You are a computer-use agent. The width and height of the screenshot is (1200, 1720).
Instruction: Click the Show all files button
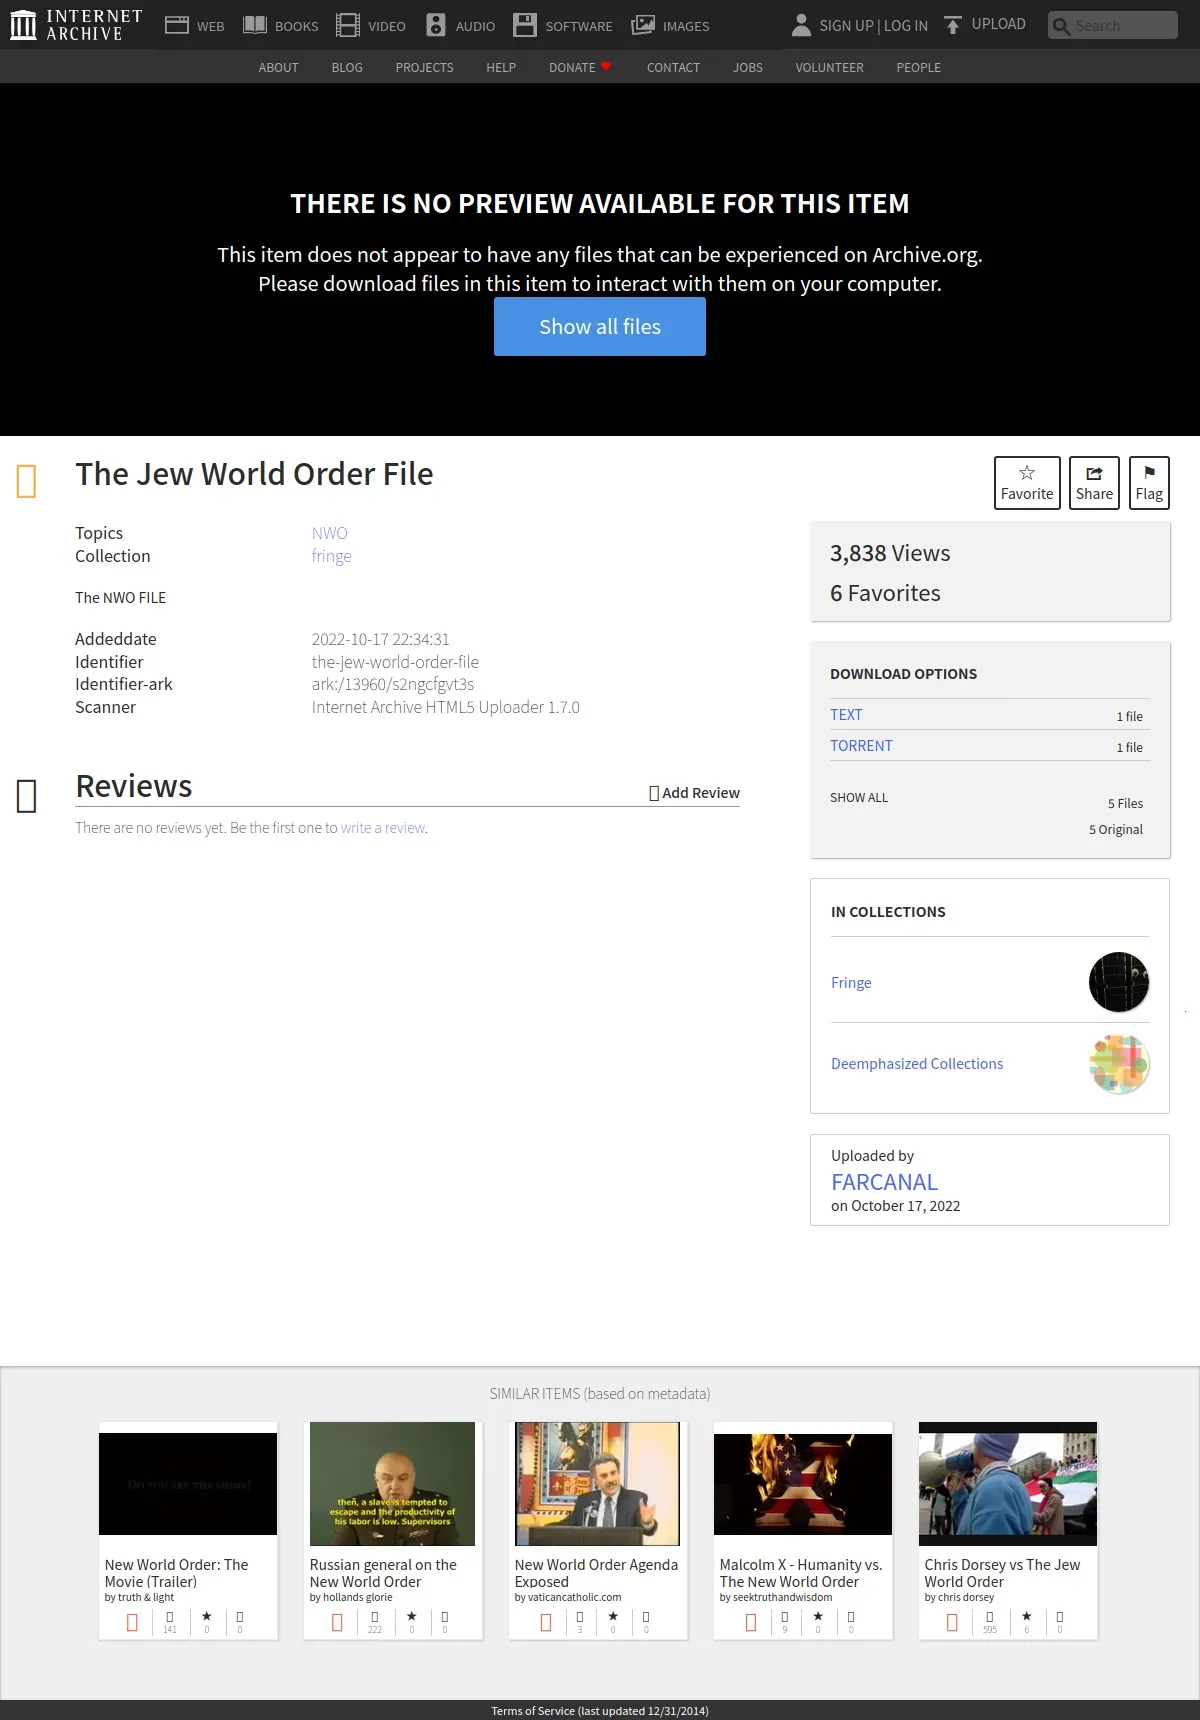click(x=600, y=326)
